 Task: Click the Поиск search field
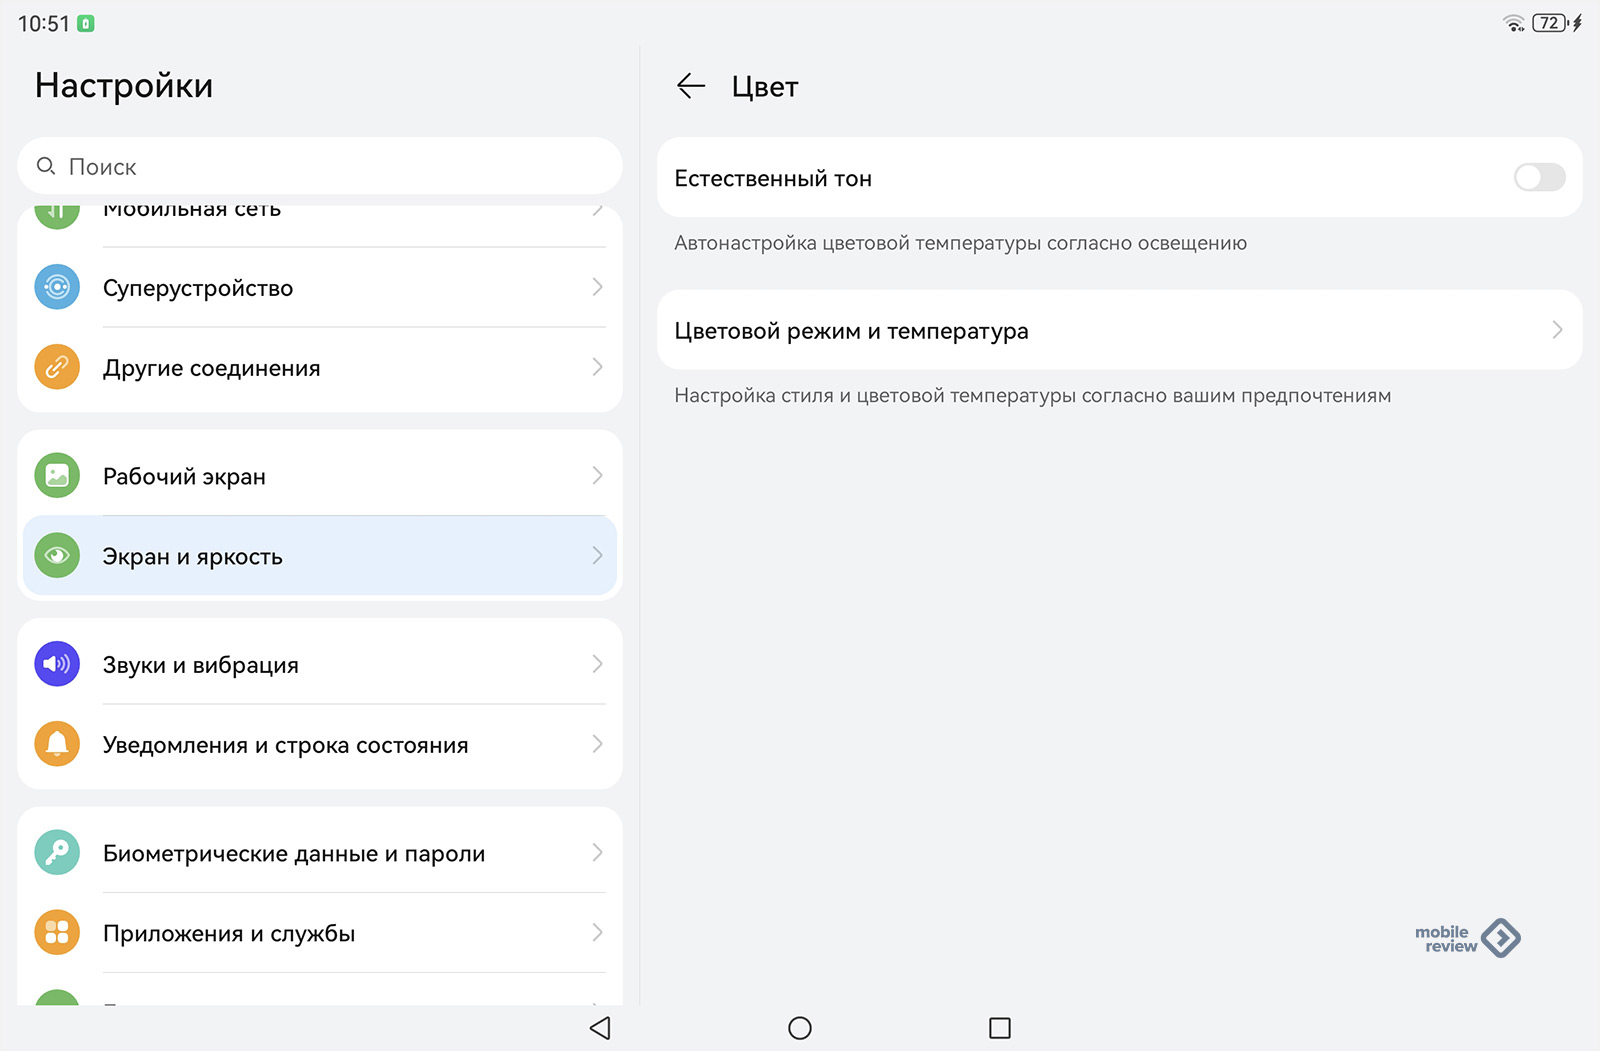[x=320, y=167]
